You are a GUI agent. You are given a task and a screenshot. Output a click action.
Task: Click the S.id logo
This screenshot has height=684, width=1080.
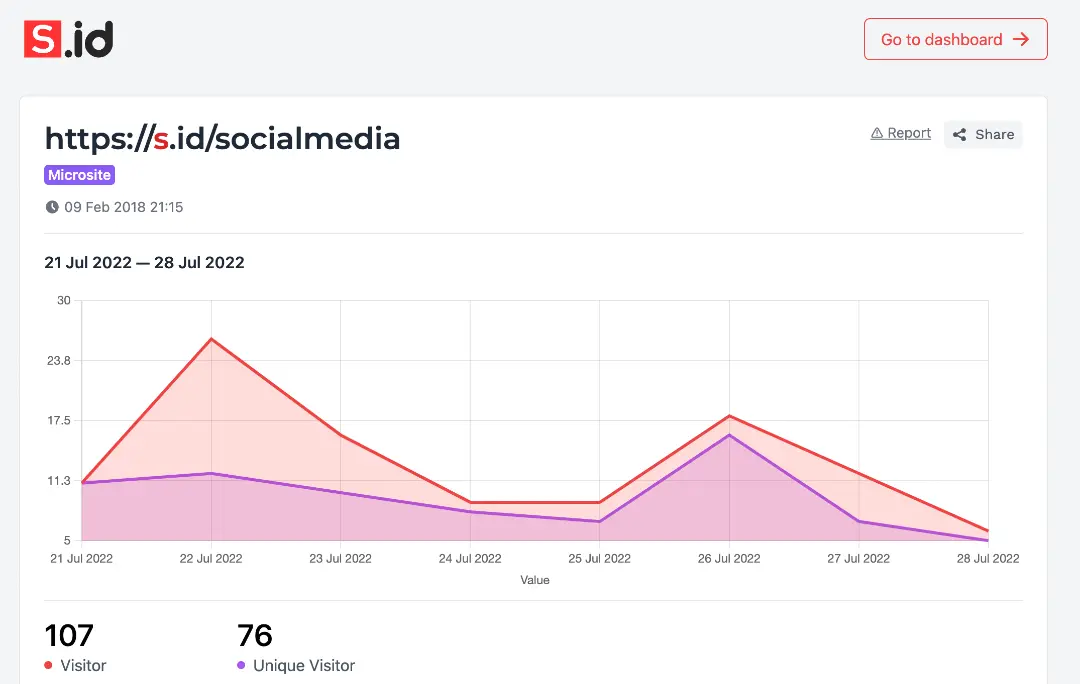point(69,39)
